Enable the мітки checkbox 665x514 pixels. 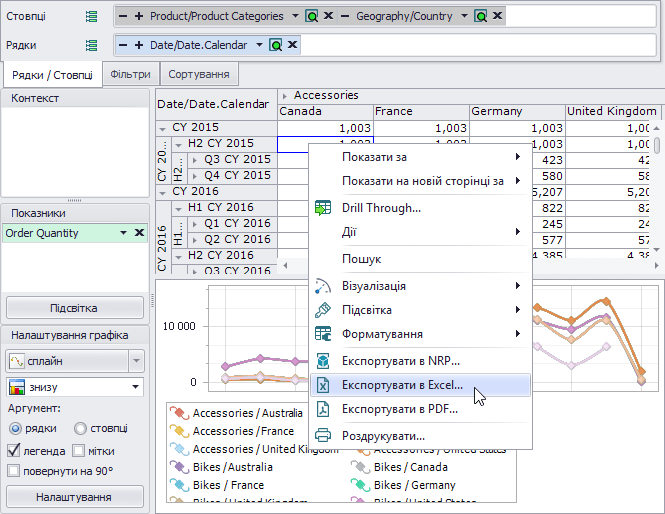[x=78, y=451]
